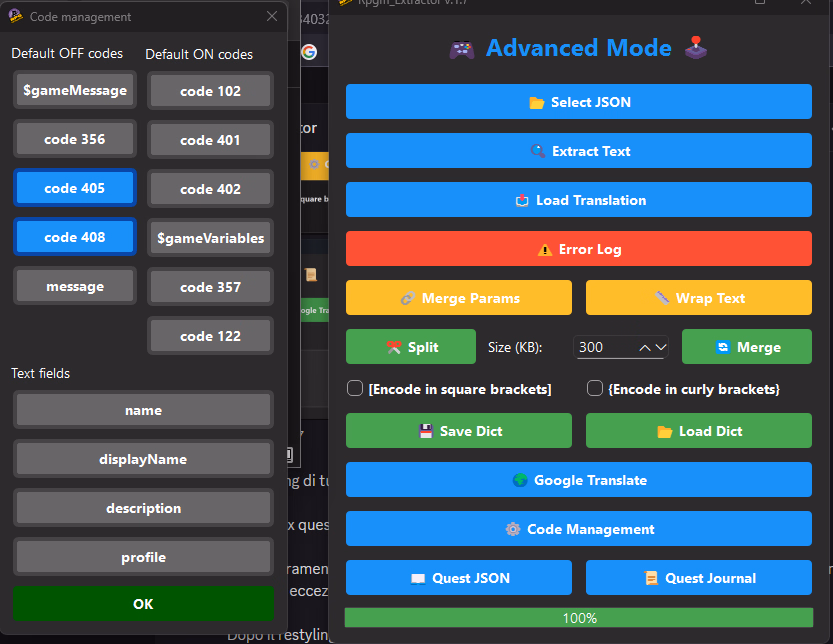Click the globe icon on Google Translate

tap(519, 480)
